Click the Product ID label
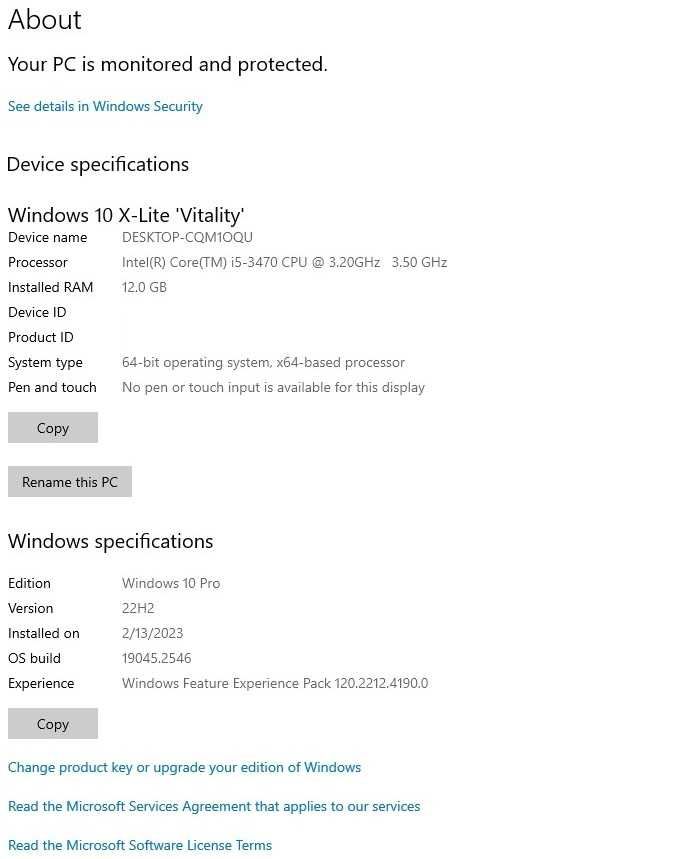The height and width of the screenshot is (859, 696). tap(41, 337)
